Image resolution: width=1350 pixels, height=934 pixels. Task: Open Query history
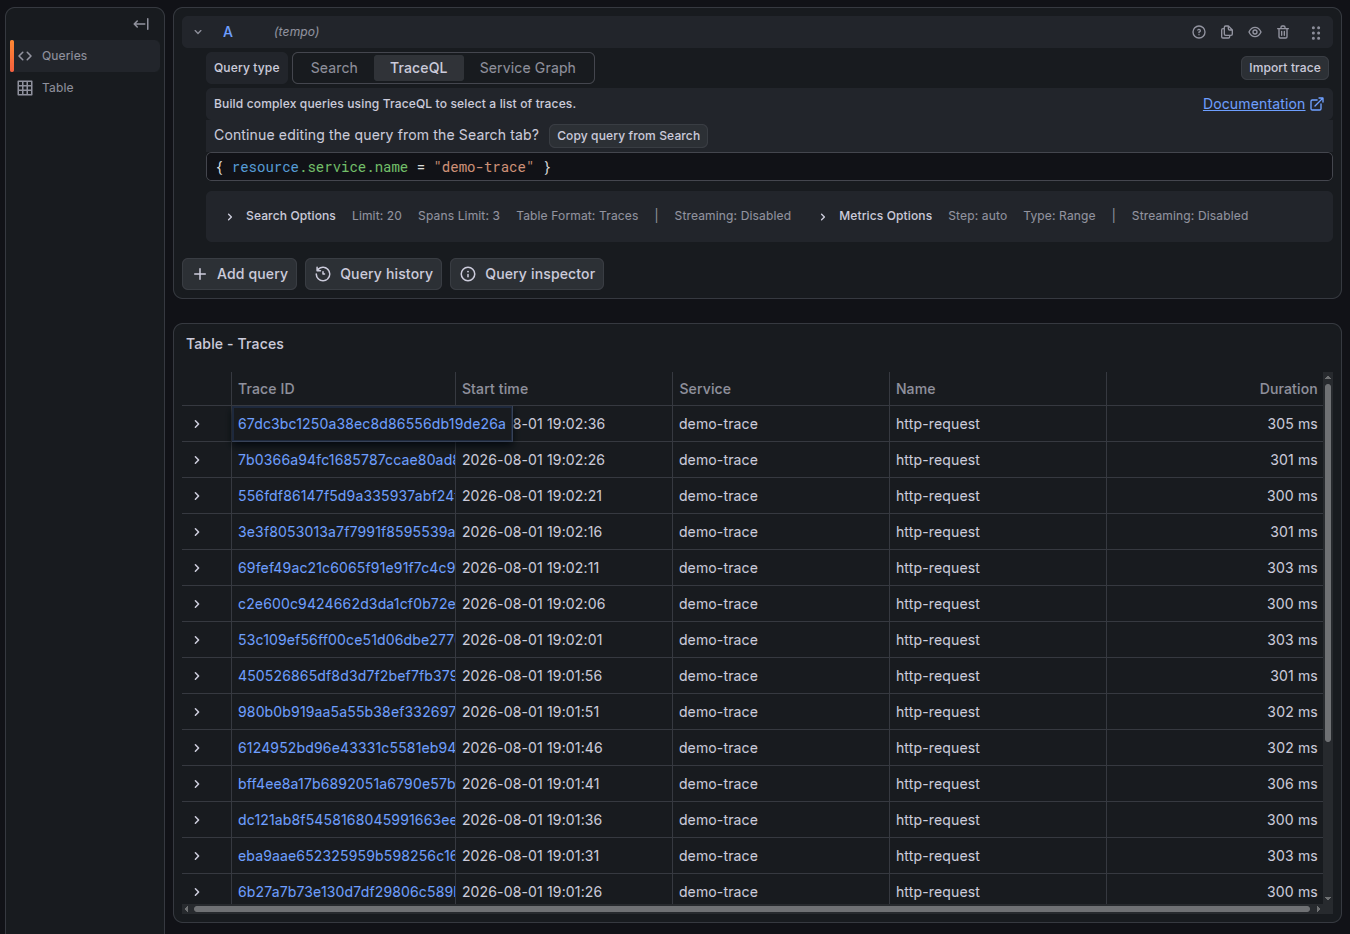point(373,274)
